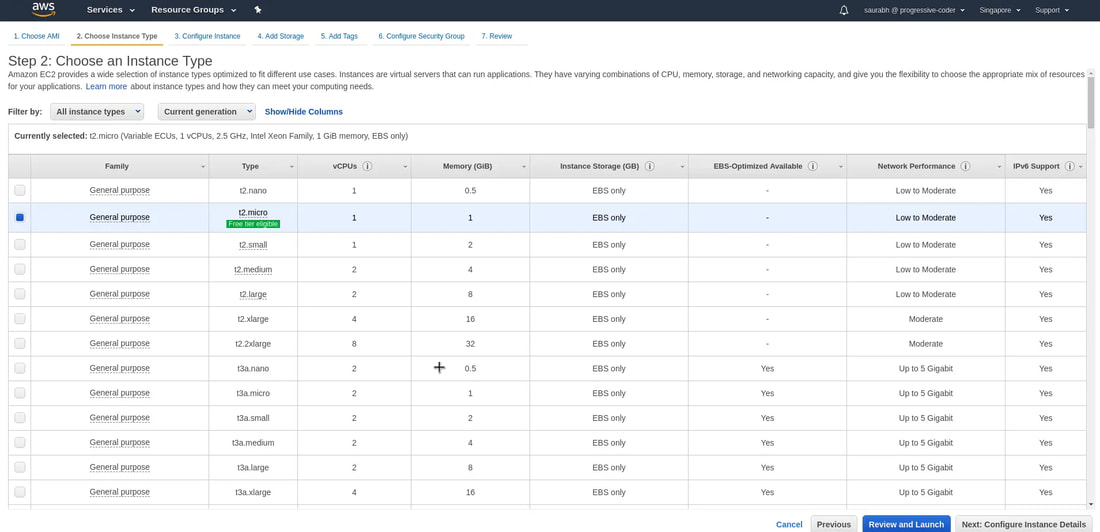
Task: Select the t2.nano instance checkbox
Action: click(x=20, y=190)
